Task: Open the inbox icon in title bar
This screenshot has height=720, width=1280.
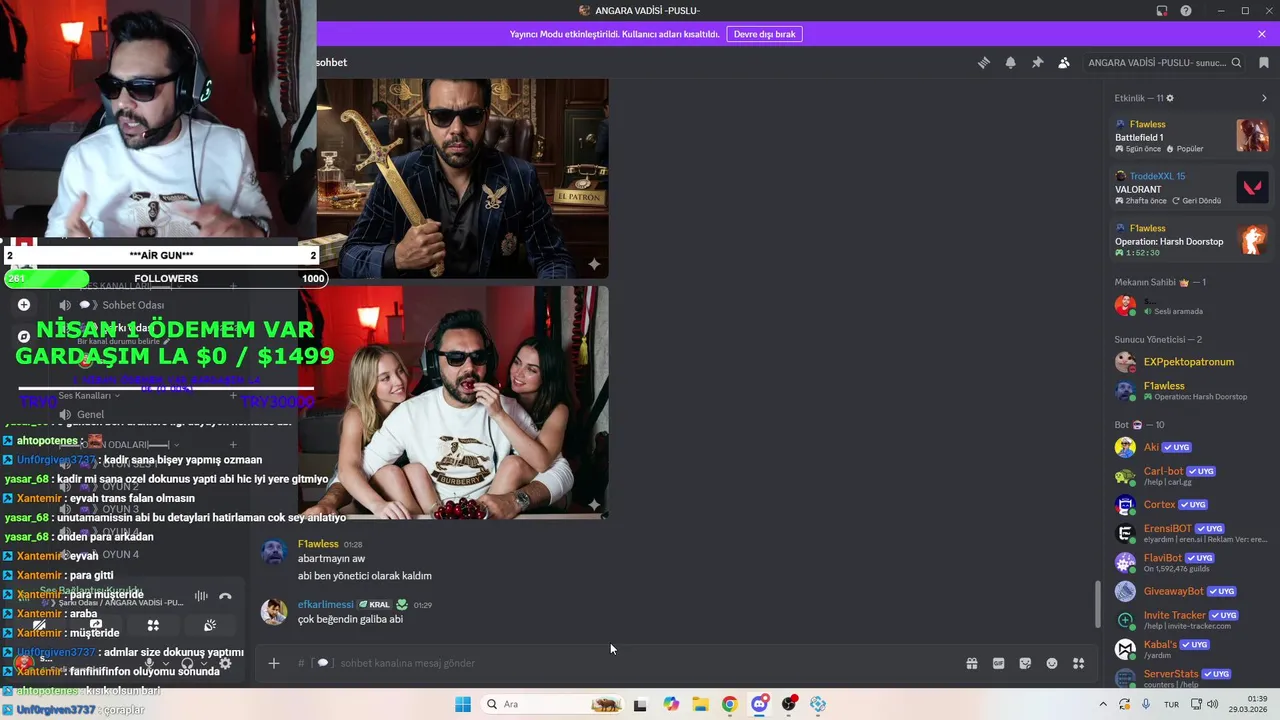Action: (1162, 11)
